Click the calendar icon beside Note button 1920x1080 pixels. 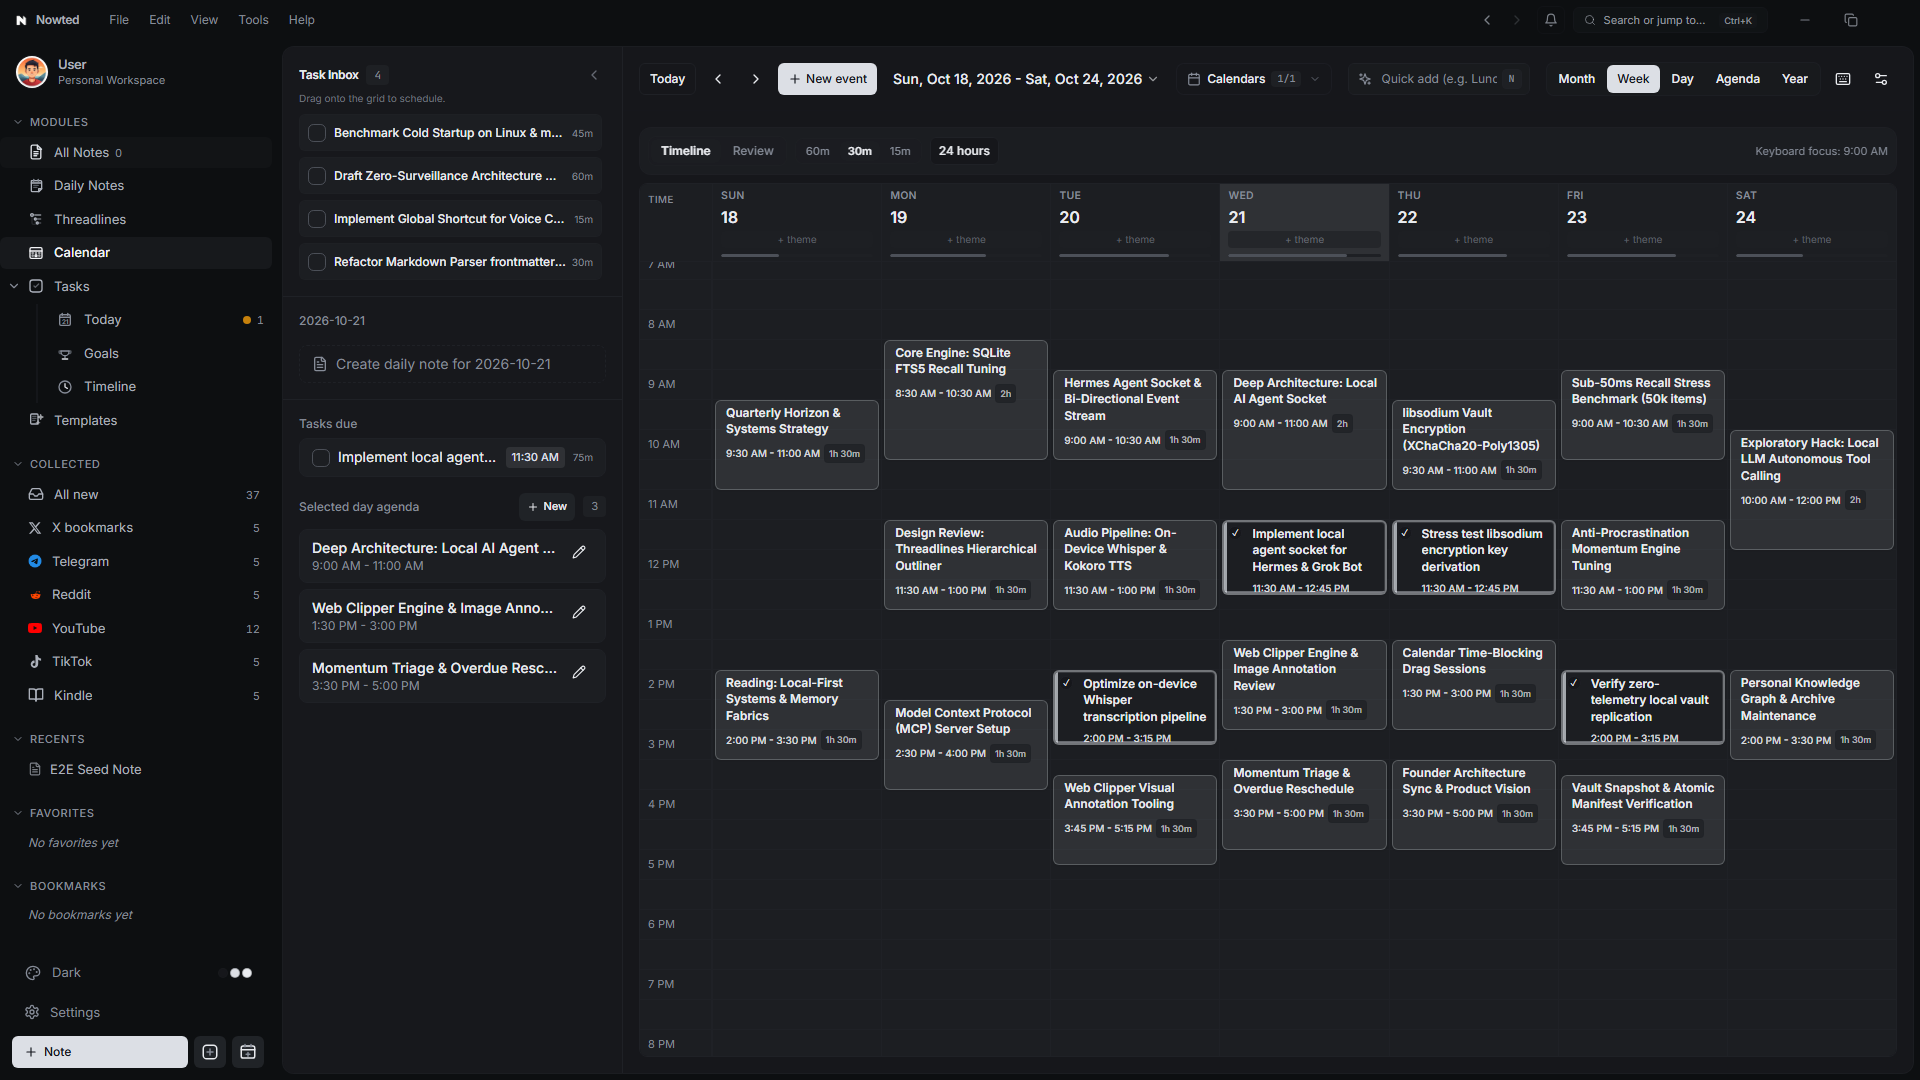click(x=248, y=1052)
